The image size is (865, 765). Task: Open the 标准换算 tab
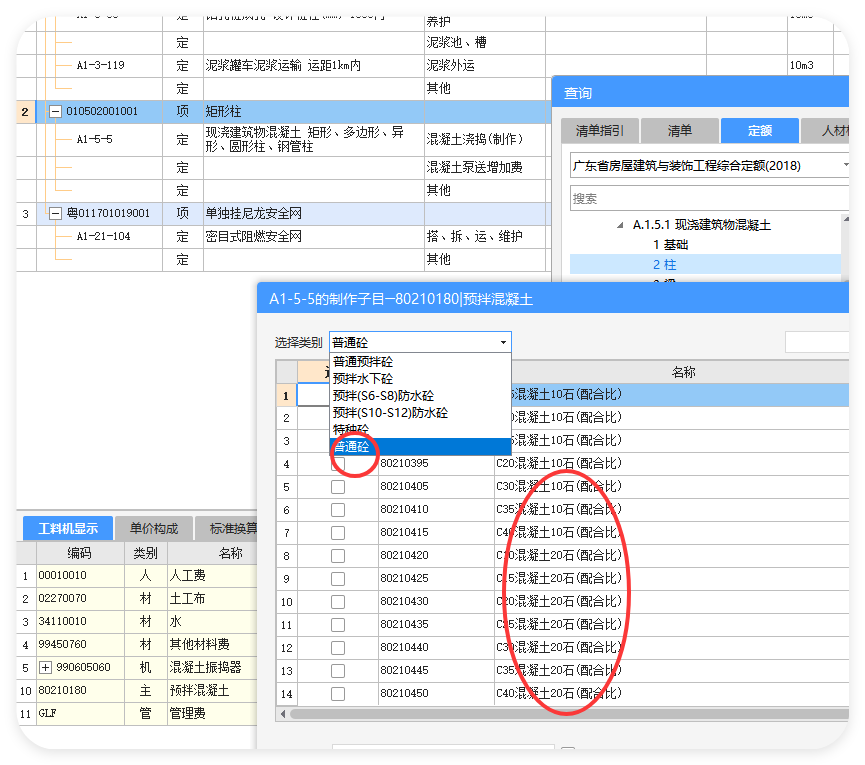pos(227,528)
